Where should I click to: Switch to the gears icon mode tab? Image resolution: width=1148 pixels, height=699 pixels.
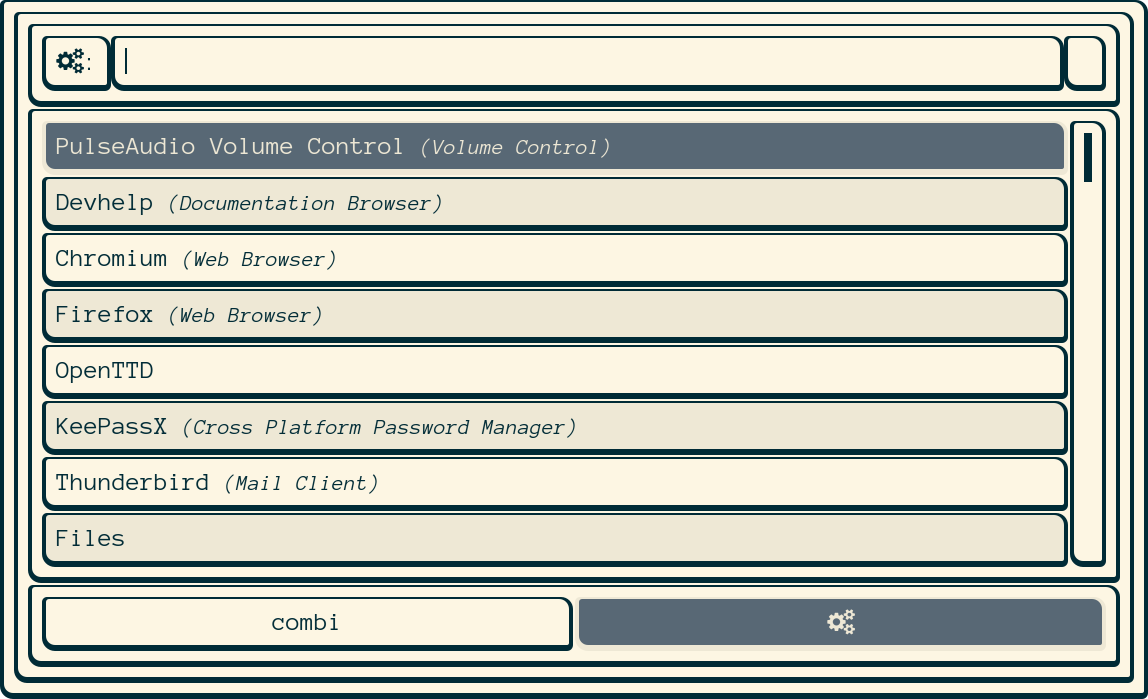[840, 622]
